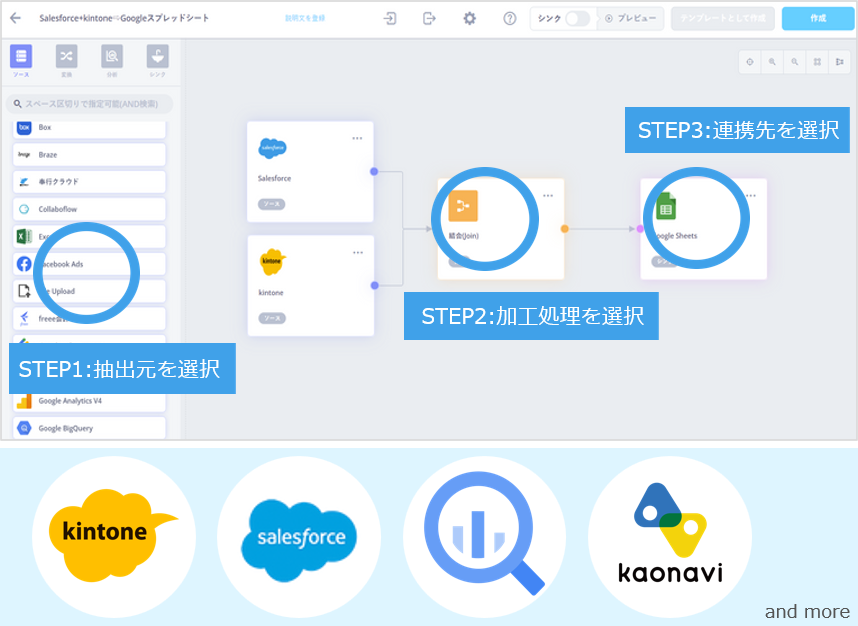The height and width of the screenshot is (626, 858).
Task: Switch to the 変換 (transform) tab
Action: tap(66, 61)
